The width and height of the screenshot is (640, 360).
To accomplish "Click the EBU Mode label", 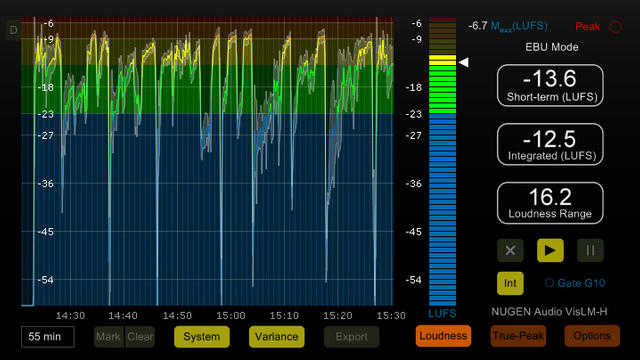I will click(x=551, y=47).
